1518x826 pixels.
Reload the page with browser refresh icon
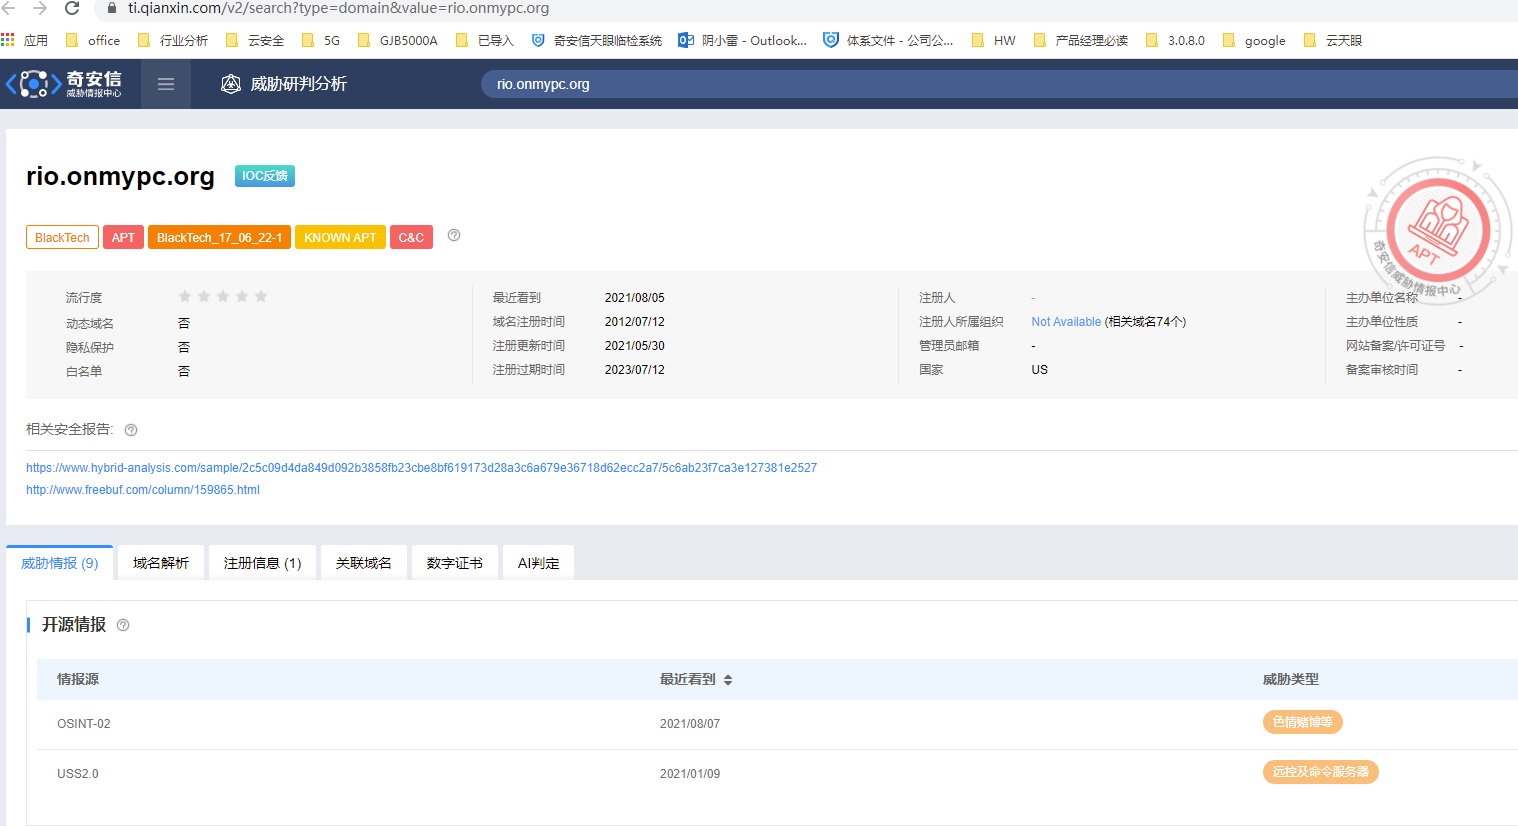[x=72, y=9]
